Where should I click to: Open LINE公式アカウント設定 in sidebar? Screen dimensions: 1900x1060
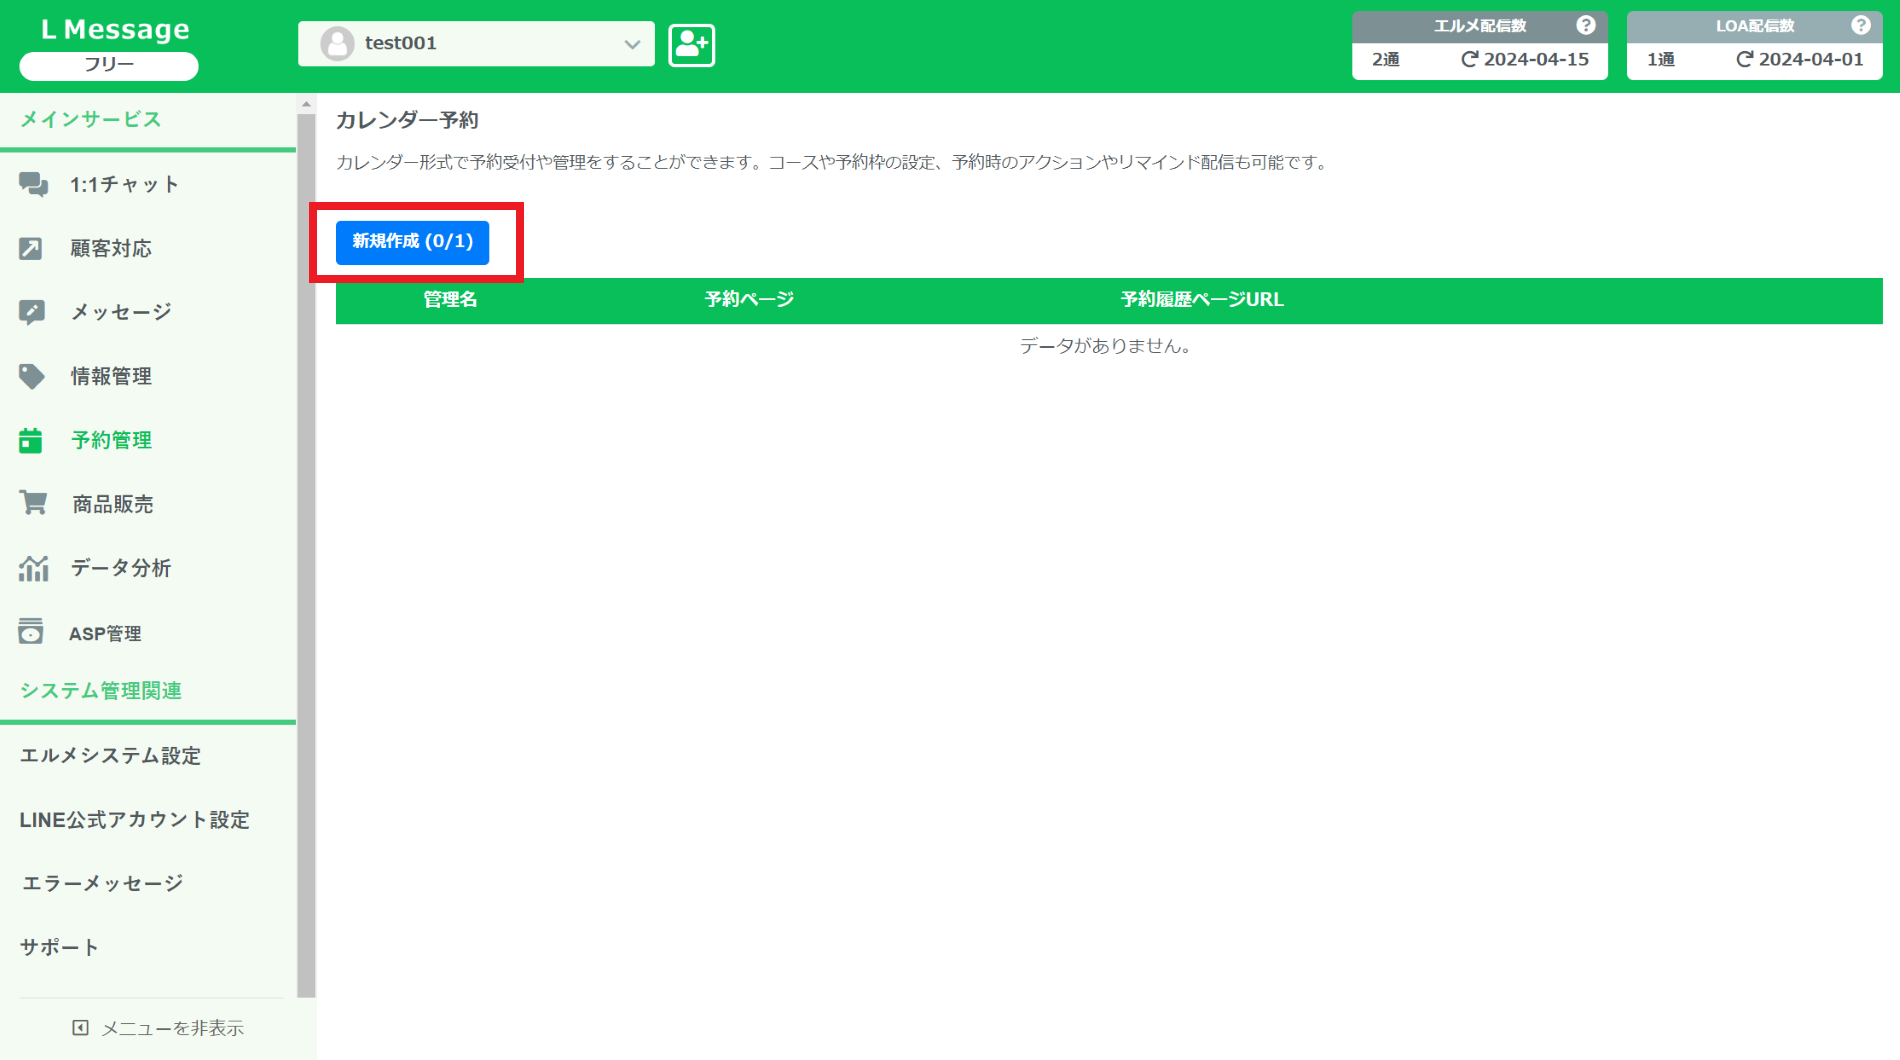pos(134,820)
